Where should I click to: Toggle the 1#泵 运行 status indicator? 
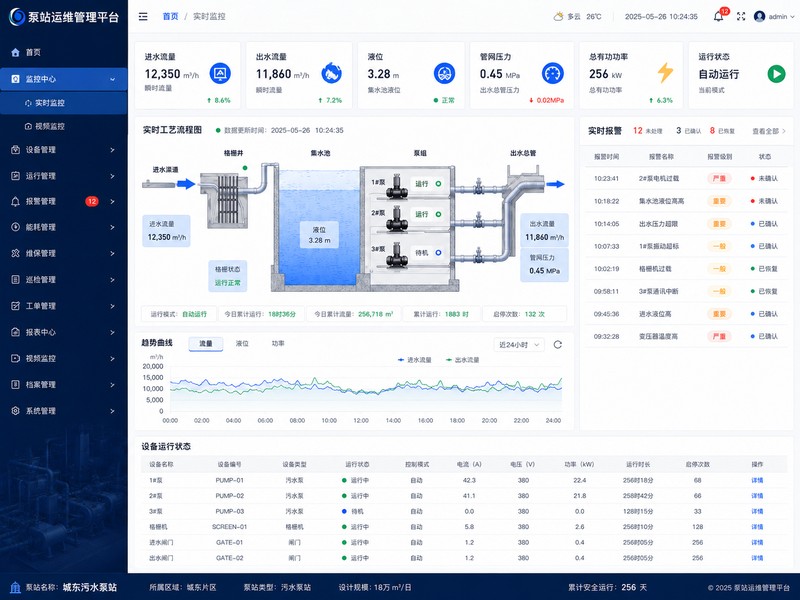[x=438, y=184]
